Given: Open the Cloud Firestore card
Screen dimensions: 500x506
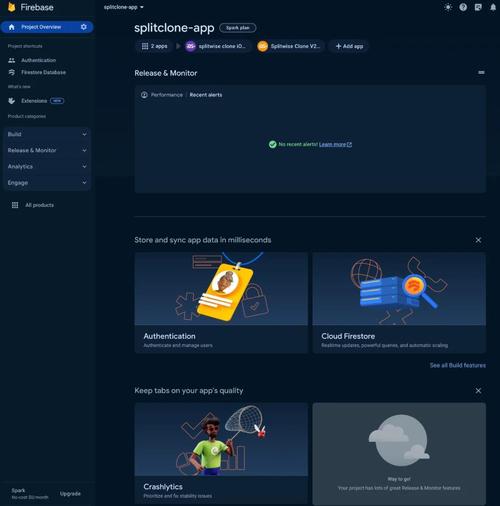Looking at the screenshot, I should coord(399,303).
